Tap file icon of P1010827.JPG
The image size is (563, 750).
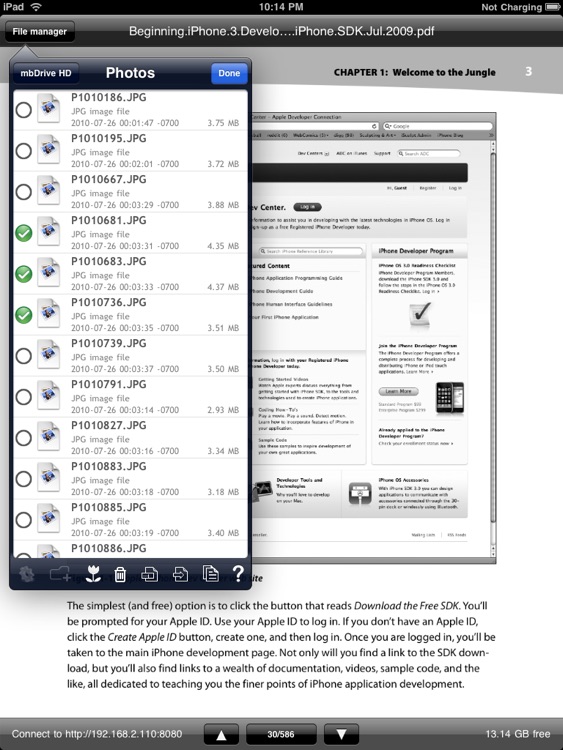tap(48, 437)
